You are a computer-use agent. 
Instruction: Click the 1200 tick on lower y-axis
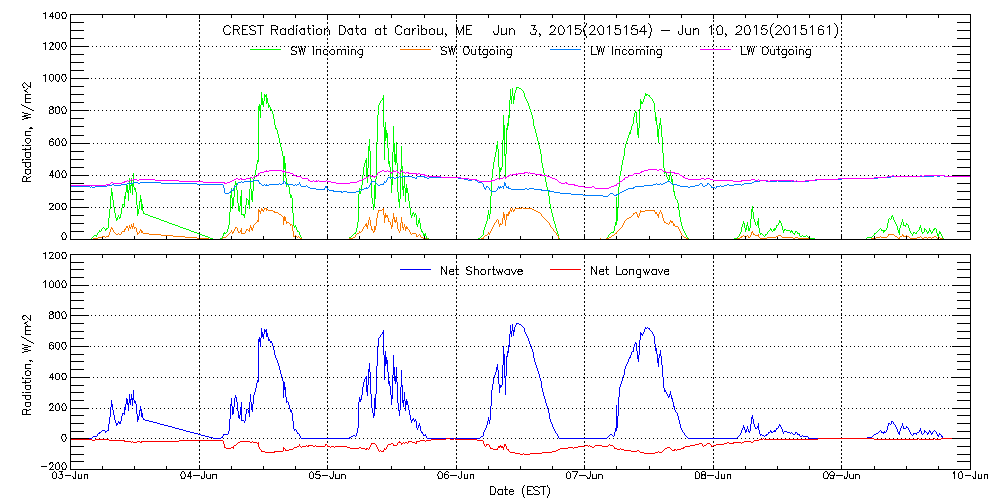pos(54,256)
